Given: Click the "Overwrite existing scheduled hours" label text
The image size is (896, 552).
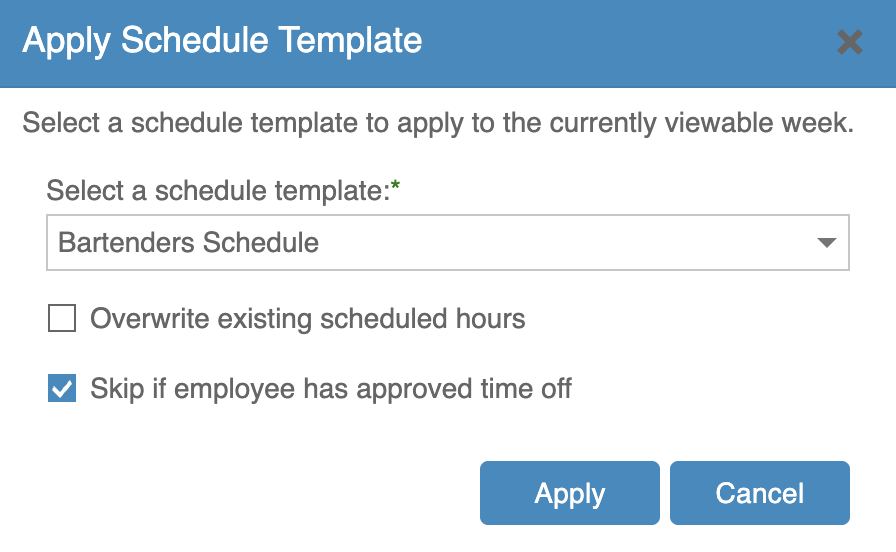Looking at the screenshot, I should (307, 319).
